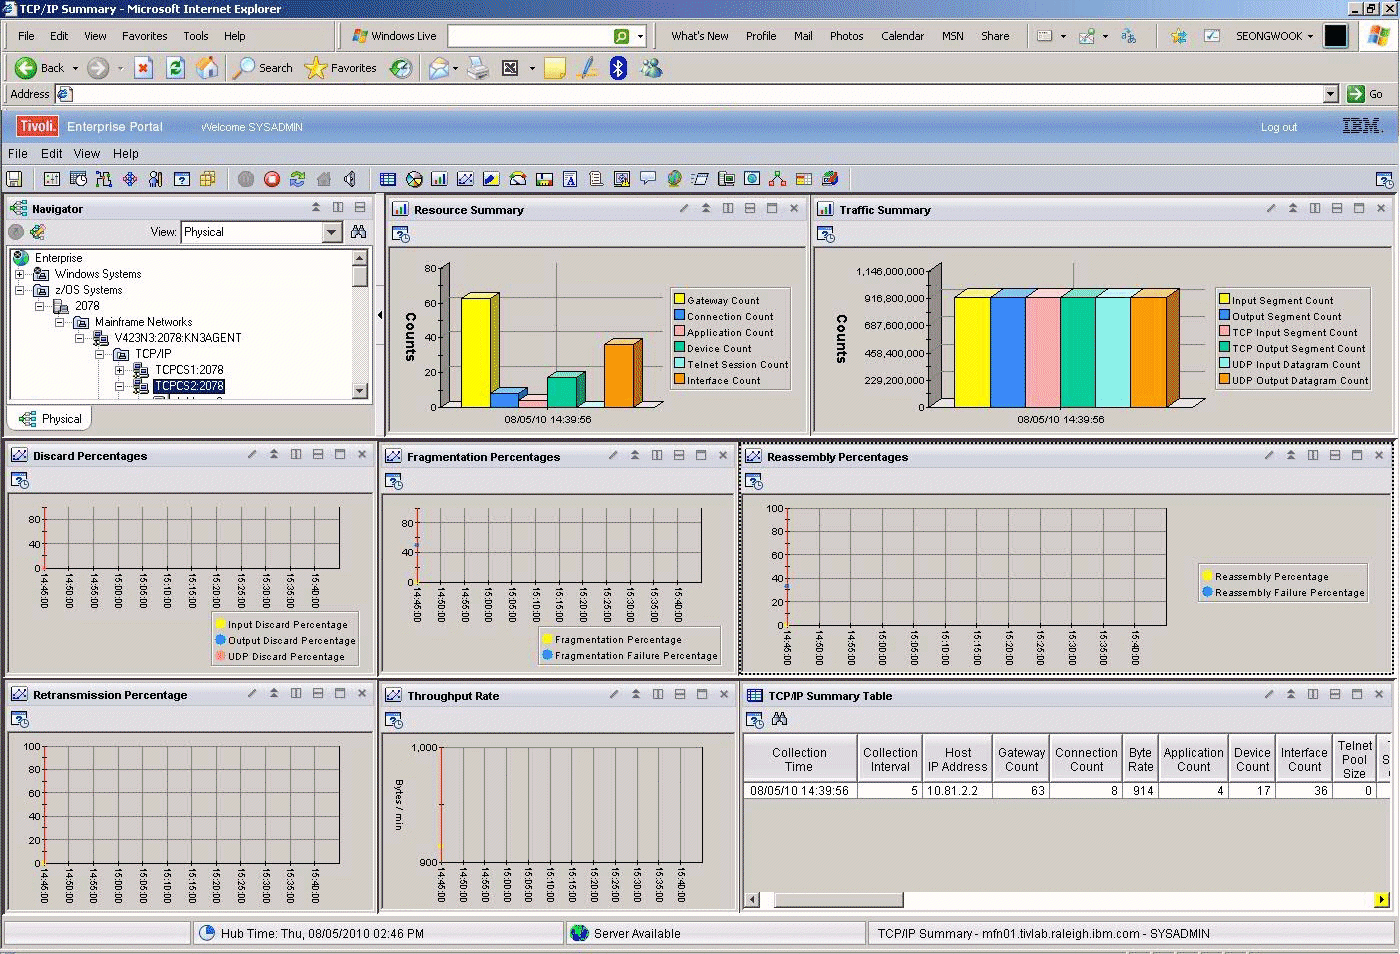Collapse the Mainframe Networks tree node
Screen dimensions: 1400x954
60,322
